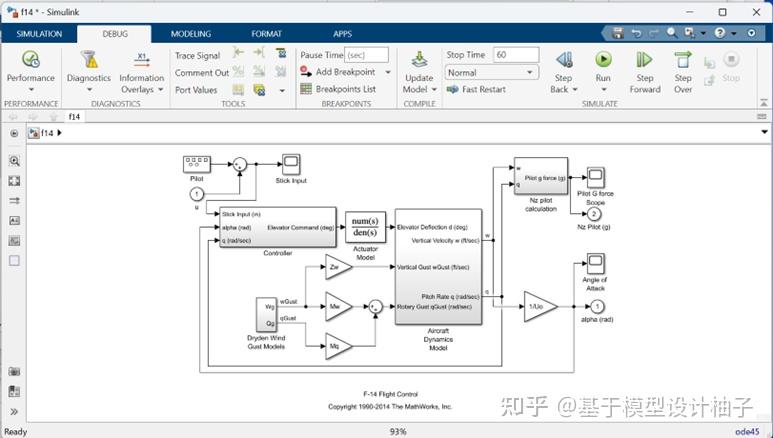
Task: Open the Performance Advisor icon
Action: pos(31,59)
